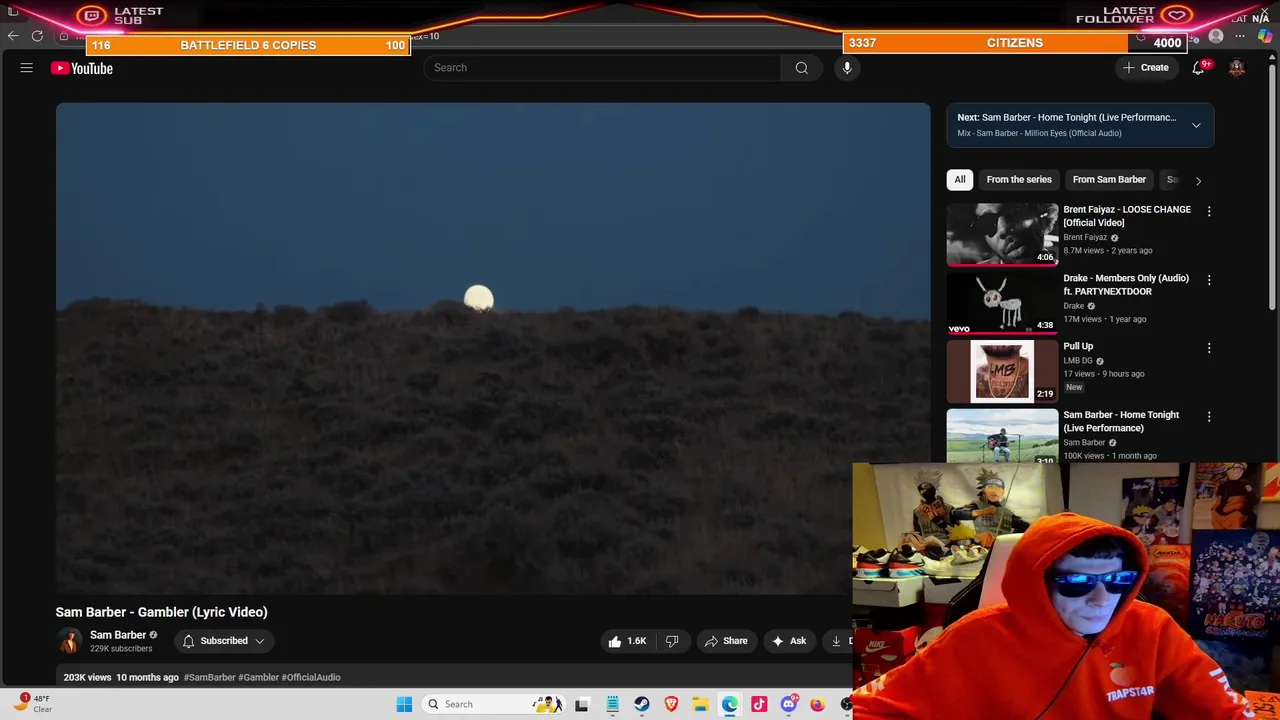Open the Pull Up video title
The image size is (1280, 720).
[x=1078, y=346]
